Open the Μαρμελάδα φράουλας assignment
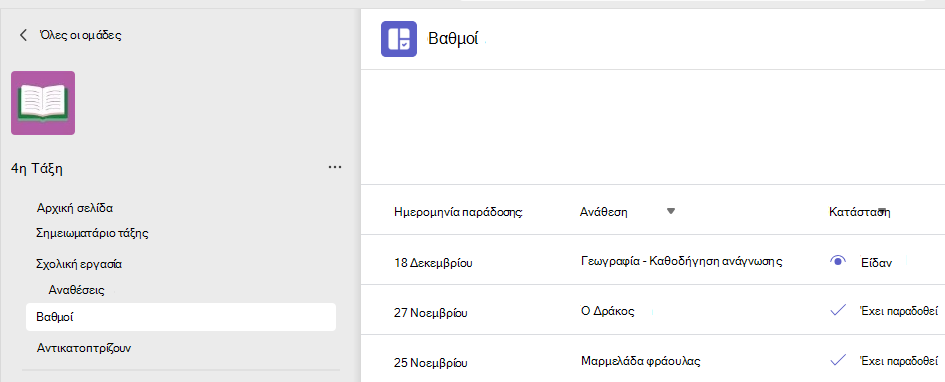Image resolution: width=945 pixels, height=382 pixels. coord(641,362)
